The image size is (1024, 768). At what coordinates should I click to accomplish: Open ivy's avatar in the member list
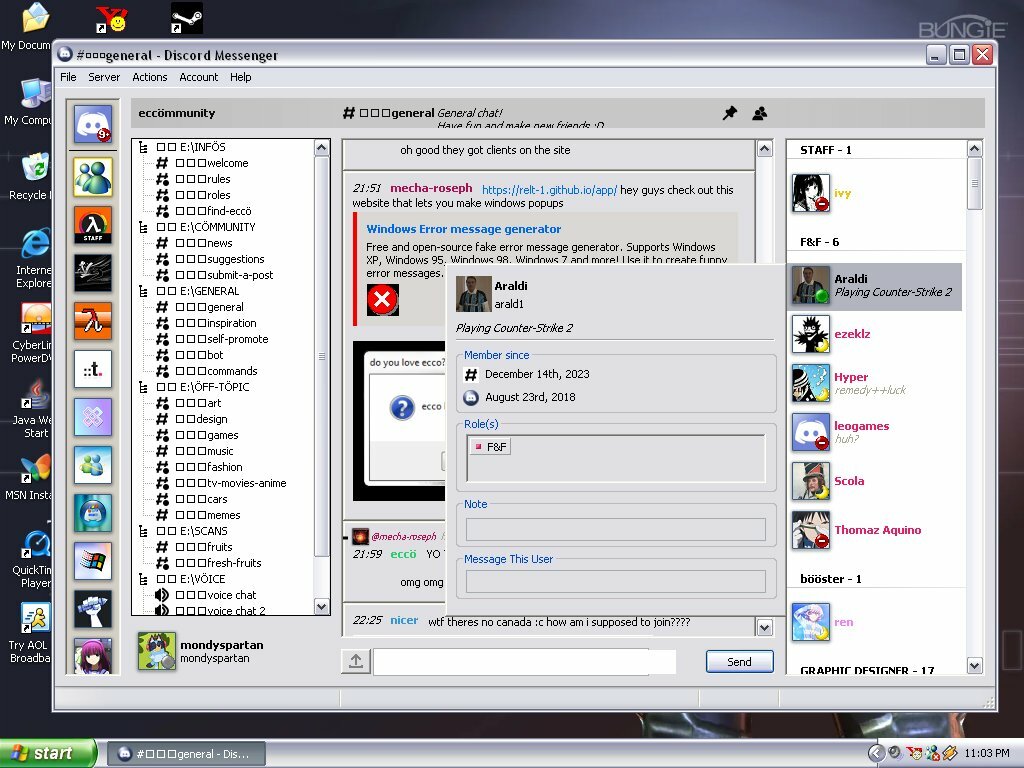[x=811, y=193]
